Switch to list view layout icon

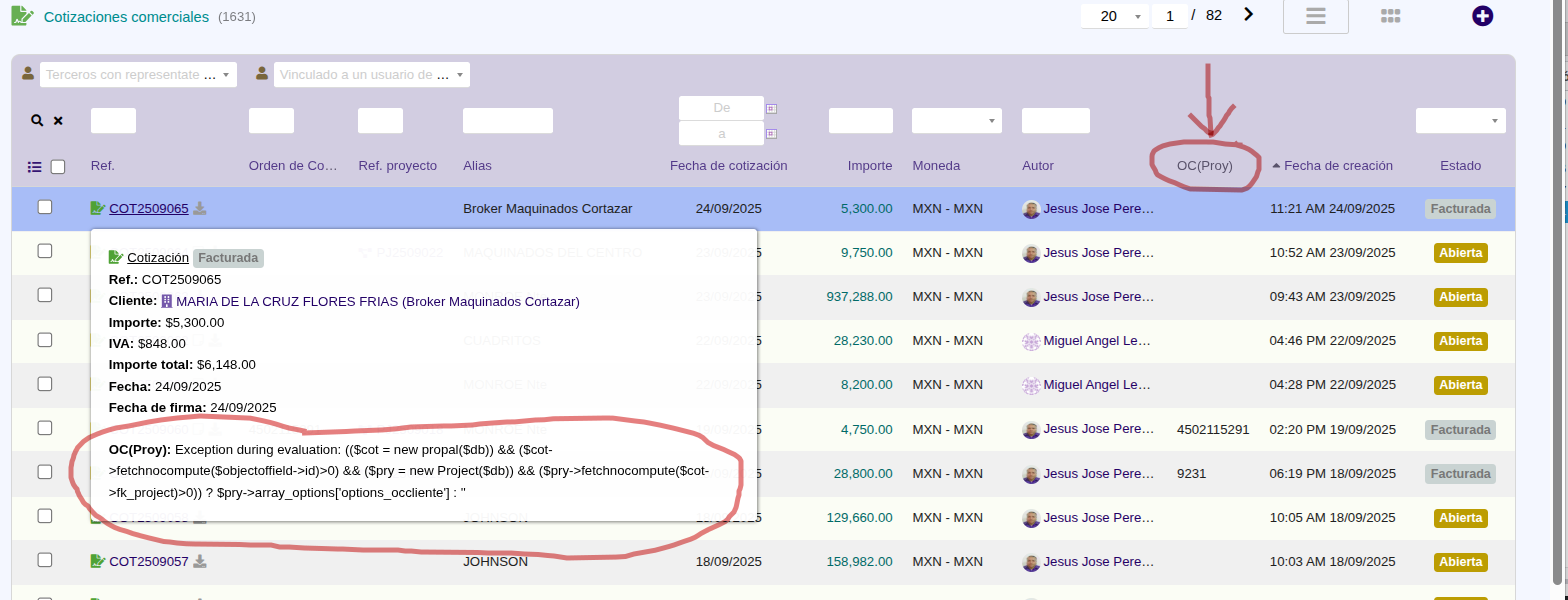[x=1315, y=16]
